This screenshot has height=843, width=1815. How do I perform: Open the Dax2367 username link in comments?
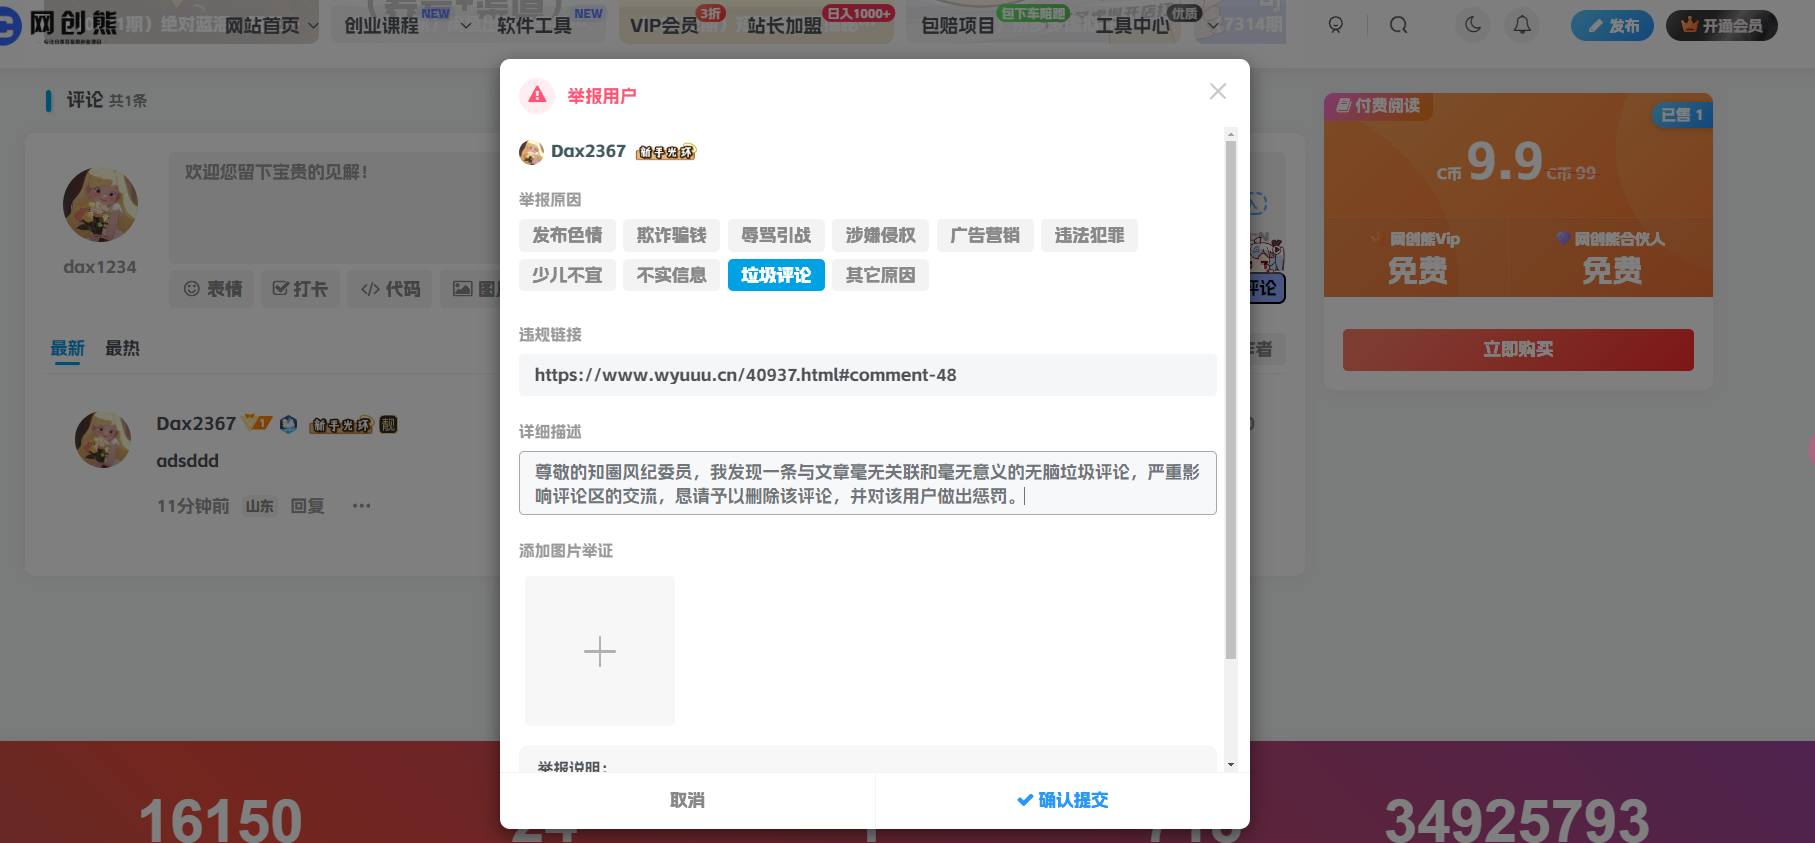point(196,424)
